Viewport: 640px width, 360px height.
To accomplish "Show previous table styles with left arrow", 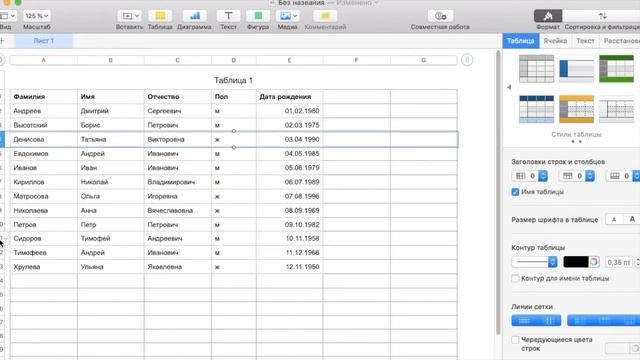I will tap(509, 87).
